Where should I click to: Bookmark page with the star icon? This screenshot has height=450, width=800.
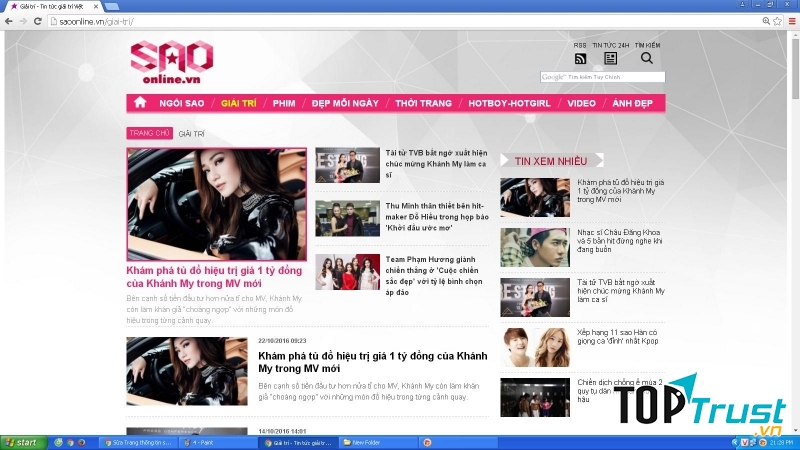point(777,21)
